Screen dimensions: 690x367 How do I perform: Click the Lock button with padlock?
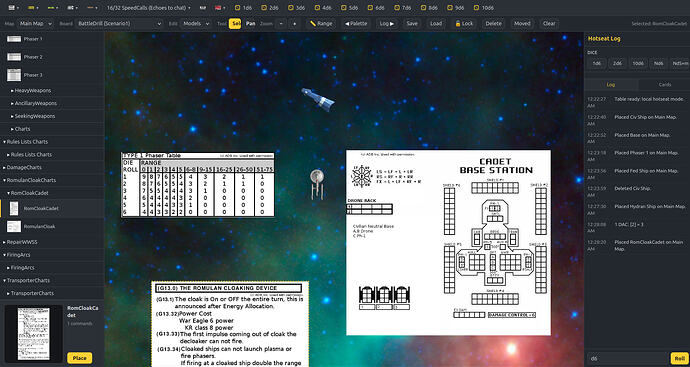(x=464, y=23)
